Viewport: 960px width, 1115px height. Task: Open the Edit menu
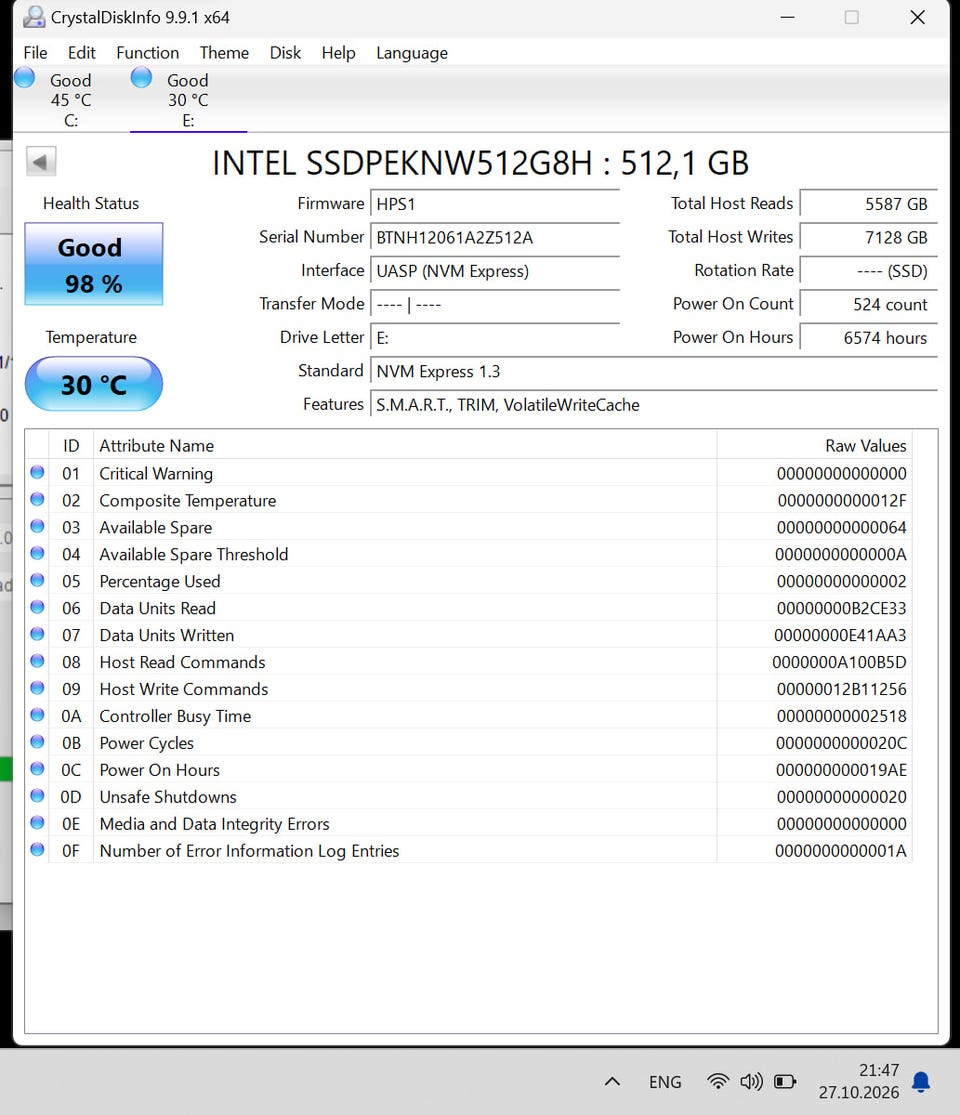point(82,53)
